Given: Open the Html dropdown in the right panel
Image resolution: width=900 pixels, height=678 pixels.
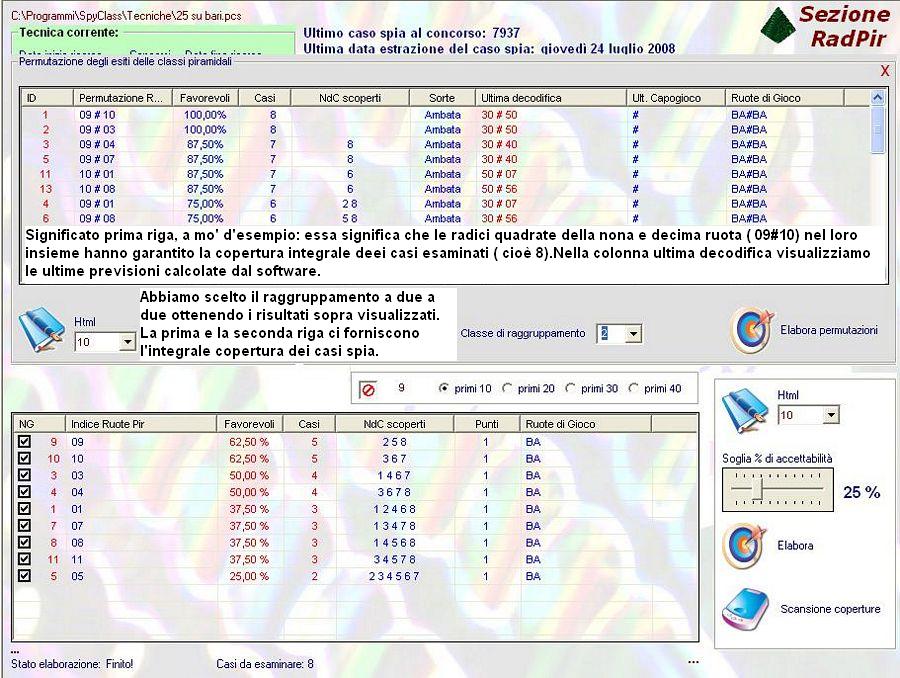Looking at the screenshot, I should (x=831, y=415).
